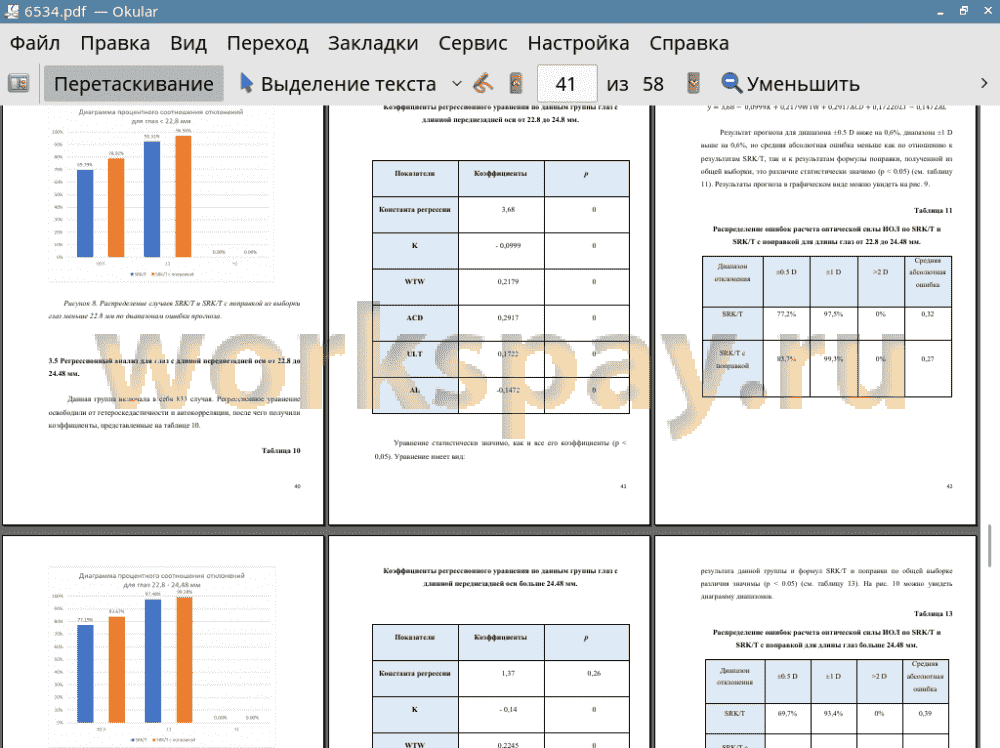This screenshot has height=748, width=1000.
Task: Click the 'Таблица 11' label
Action: [932, 210]
